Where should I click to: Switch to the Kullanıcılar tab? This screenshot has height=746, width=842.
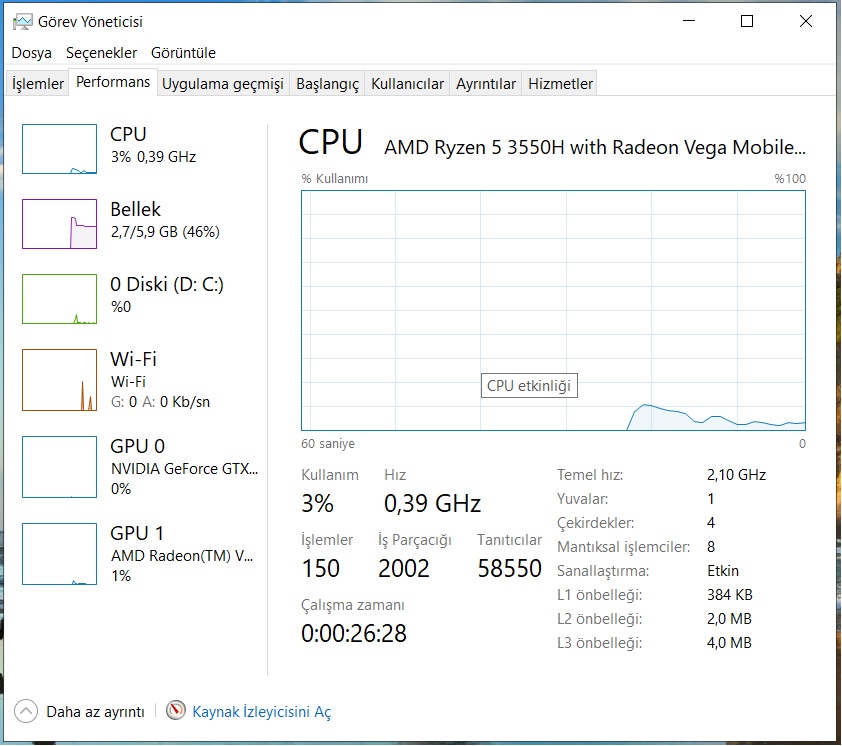407,84
